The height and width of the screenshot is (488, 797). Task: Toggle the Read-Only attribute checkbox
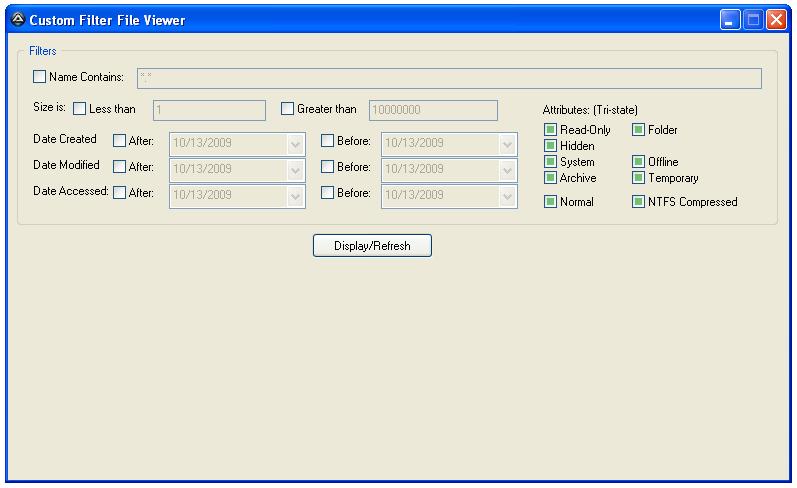tap(550, 130)
